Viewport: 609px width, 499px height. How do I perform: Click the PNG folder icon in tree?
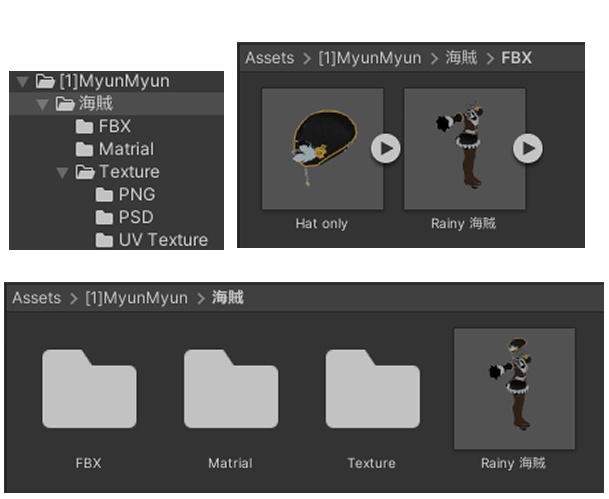tap(104, 195)
